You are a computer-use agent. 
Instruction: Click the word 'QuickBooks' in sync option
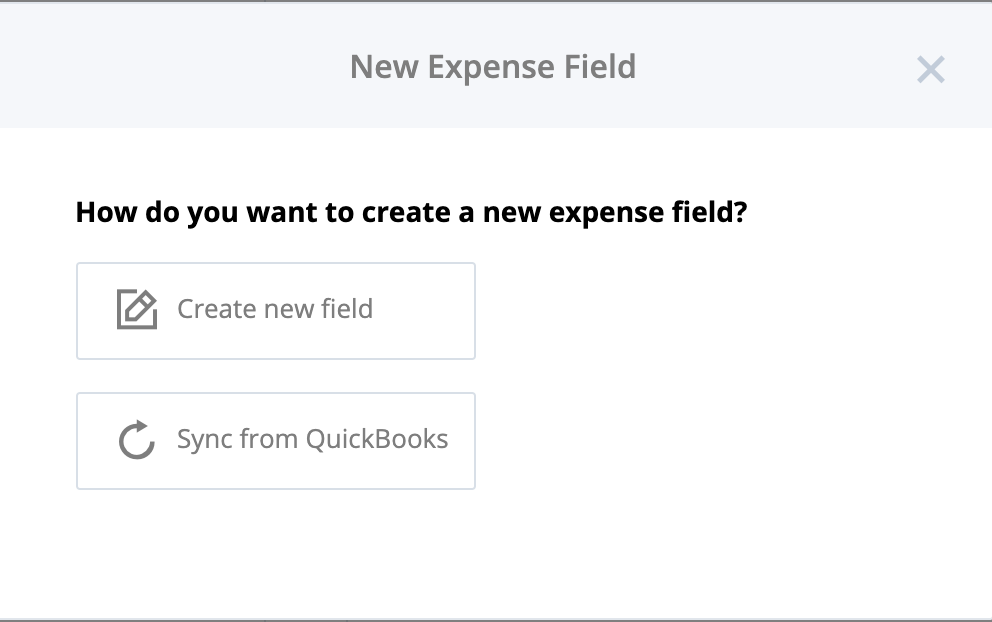377,439
